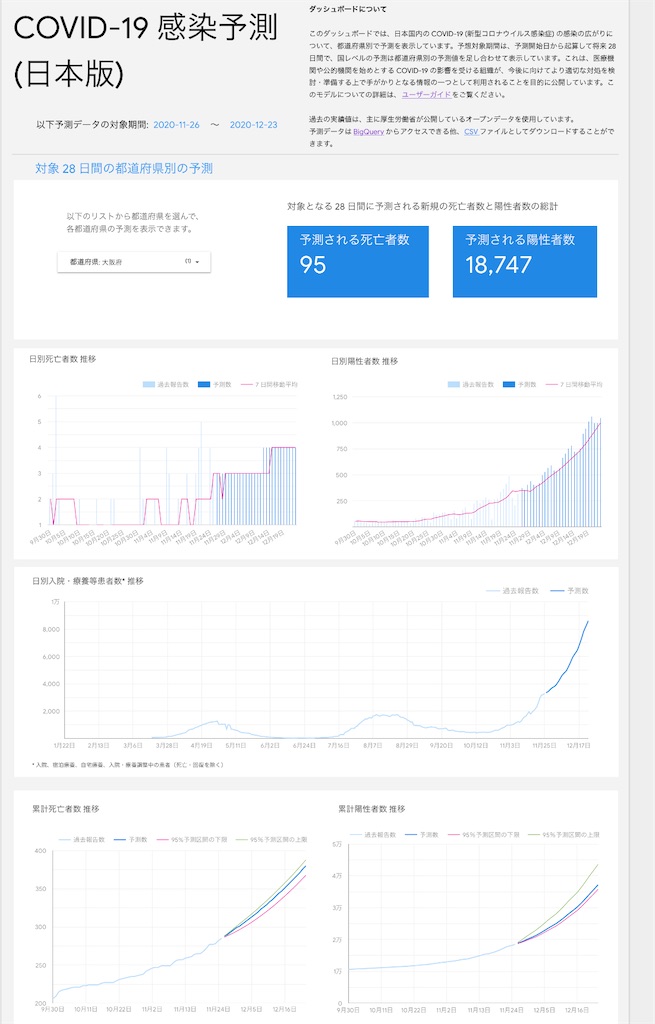This screenshot has height=1024, width=655.
Task: Toggle 過去報告数 legend in 日別入院・療養等患者数 chart
Action: pyautogui.click(x=513, y=590)
